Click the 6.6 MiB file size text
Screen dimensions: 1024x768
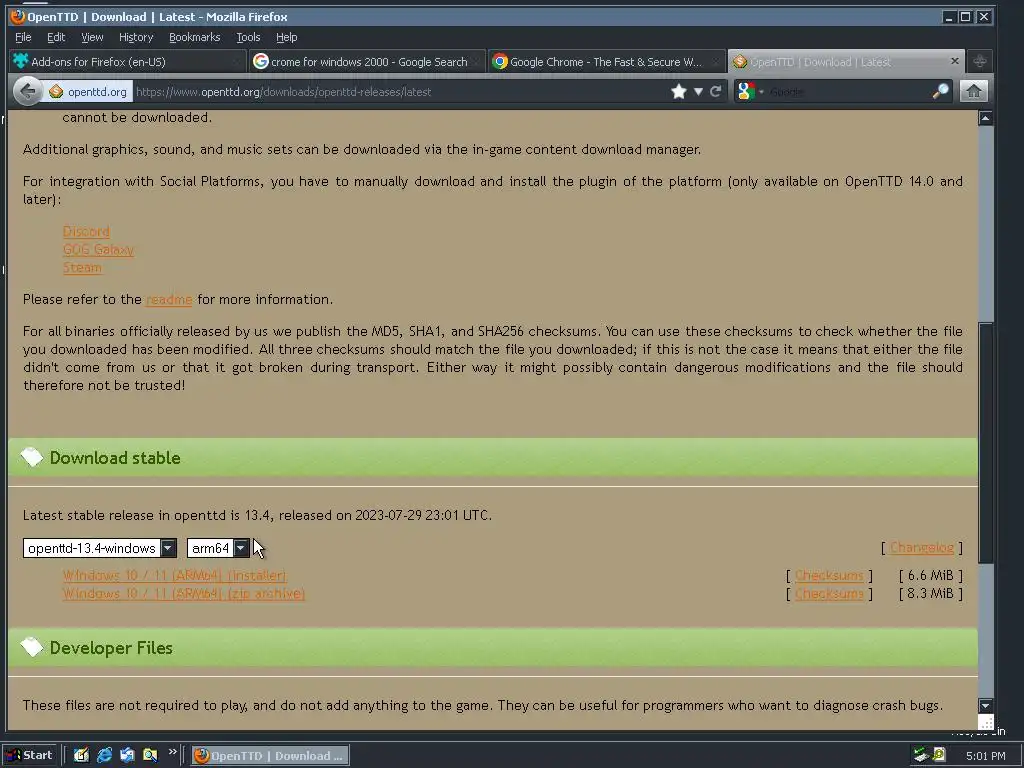coord(930,575)
